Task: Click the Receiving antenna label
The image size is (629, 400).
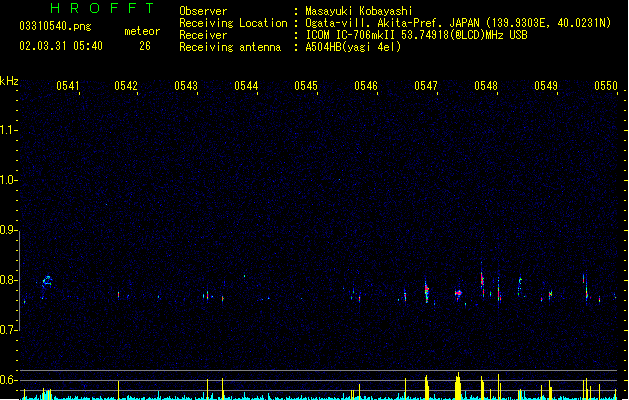Action: click(230, 47)
